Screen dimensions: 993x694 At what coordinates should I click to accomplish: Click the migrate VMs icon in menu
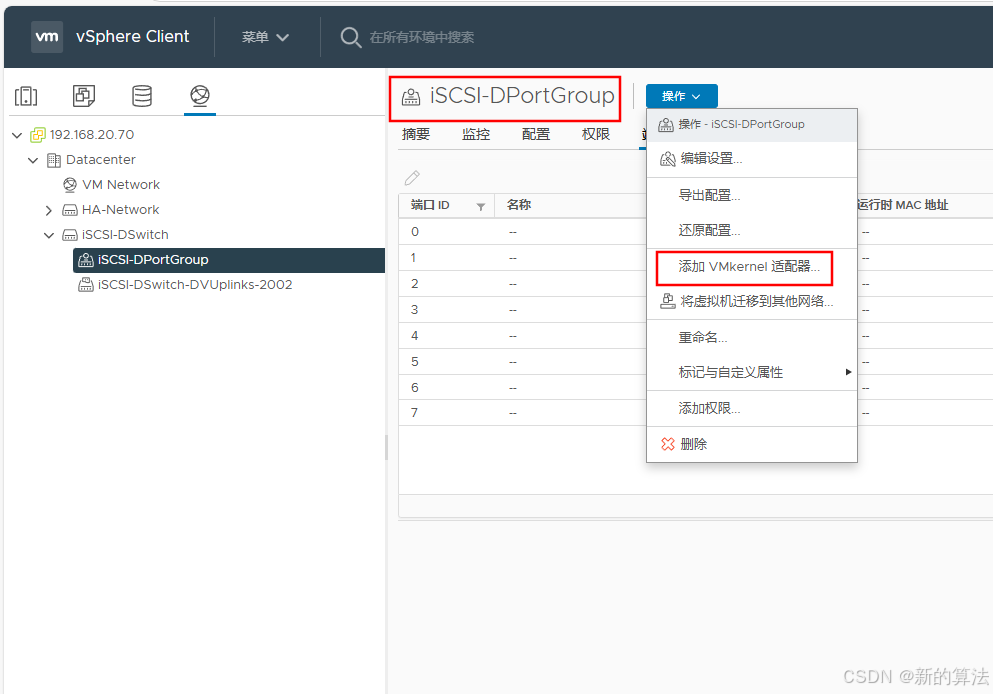(x=667, y=301)
